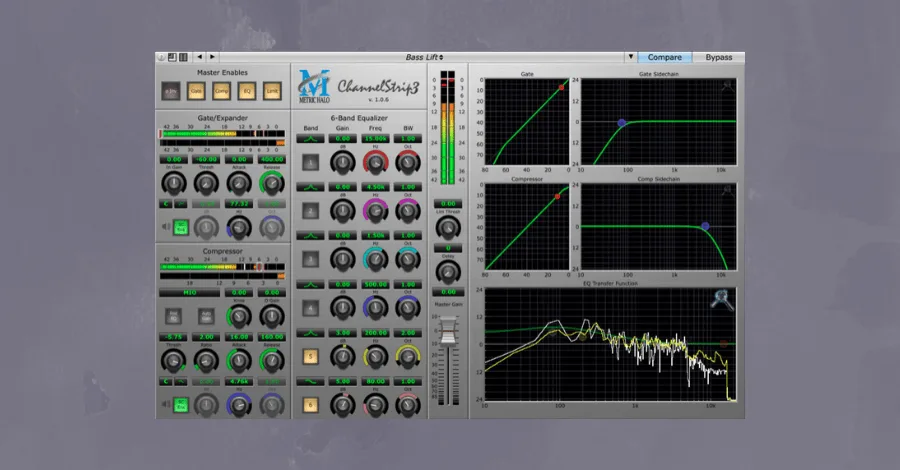
Task: Click the Comp Sidechain graph corner icon
Action: tap(727, 191)
